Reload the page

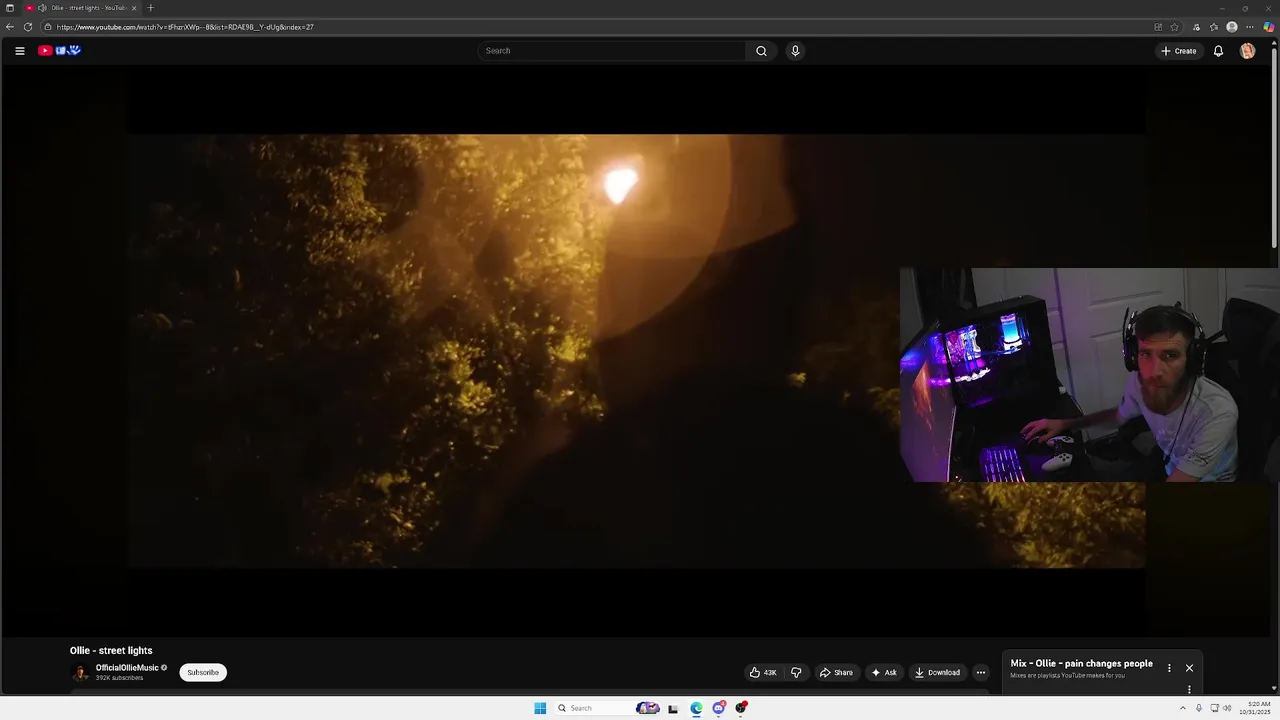[28, 27]
